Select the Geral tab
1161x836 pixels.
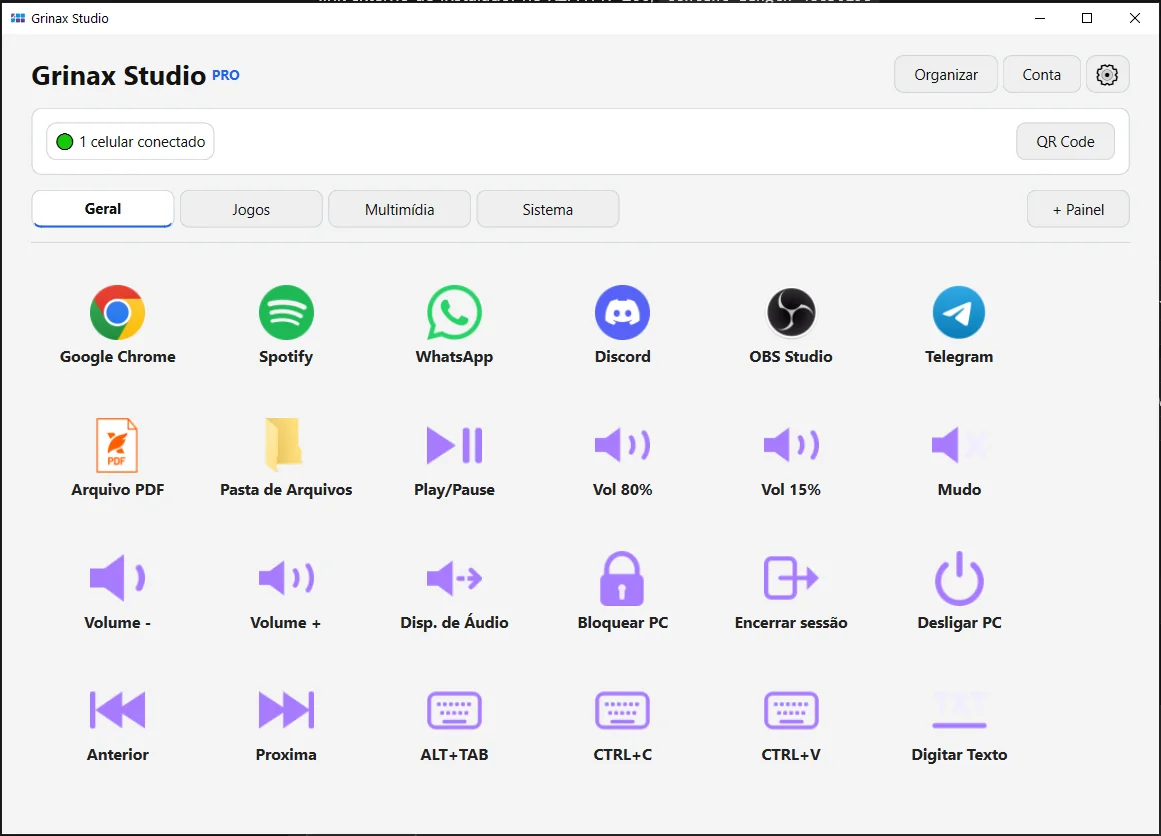[103, 209]
